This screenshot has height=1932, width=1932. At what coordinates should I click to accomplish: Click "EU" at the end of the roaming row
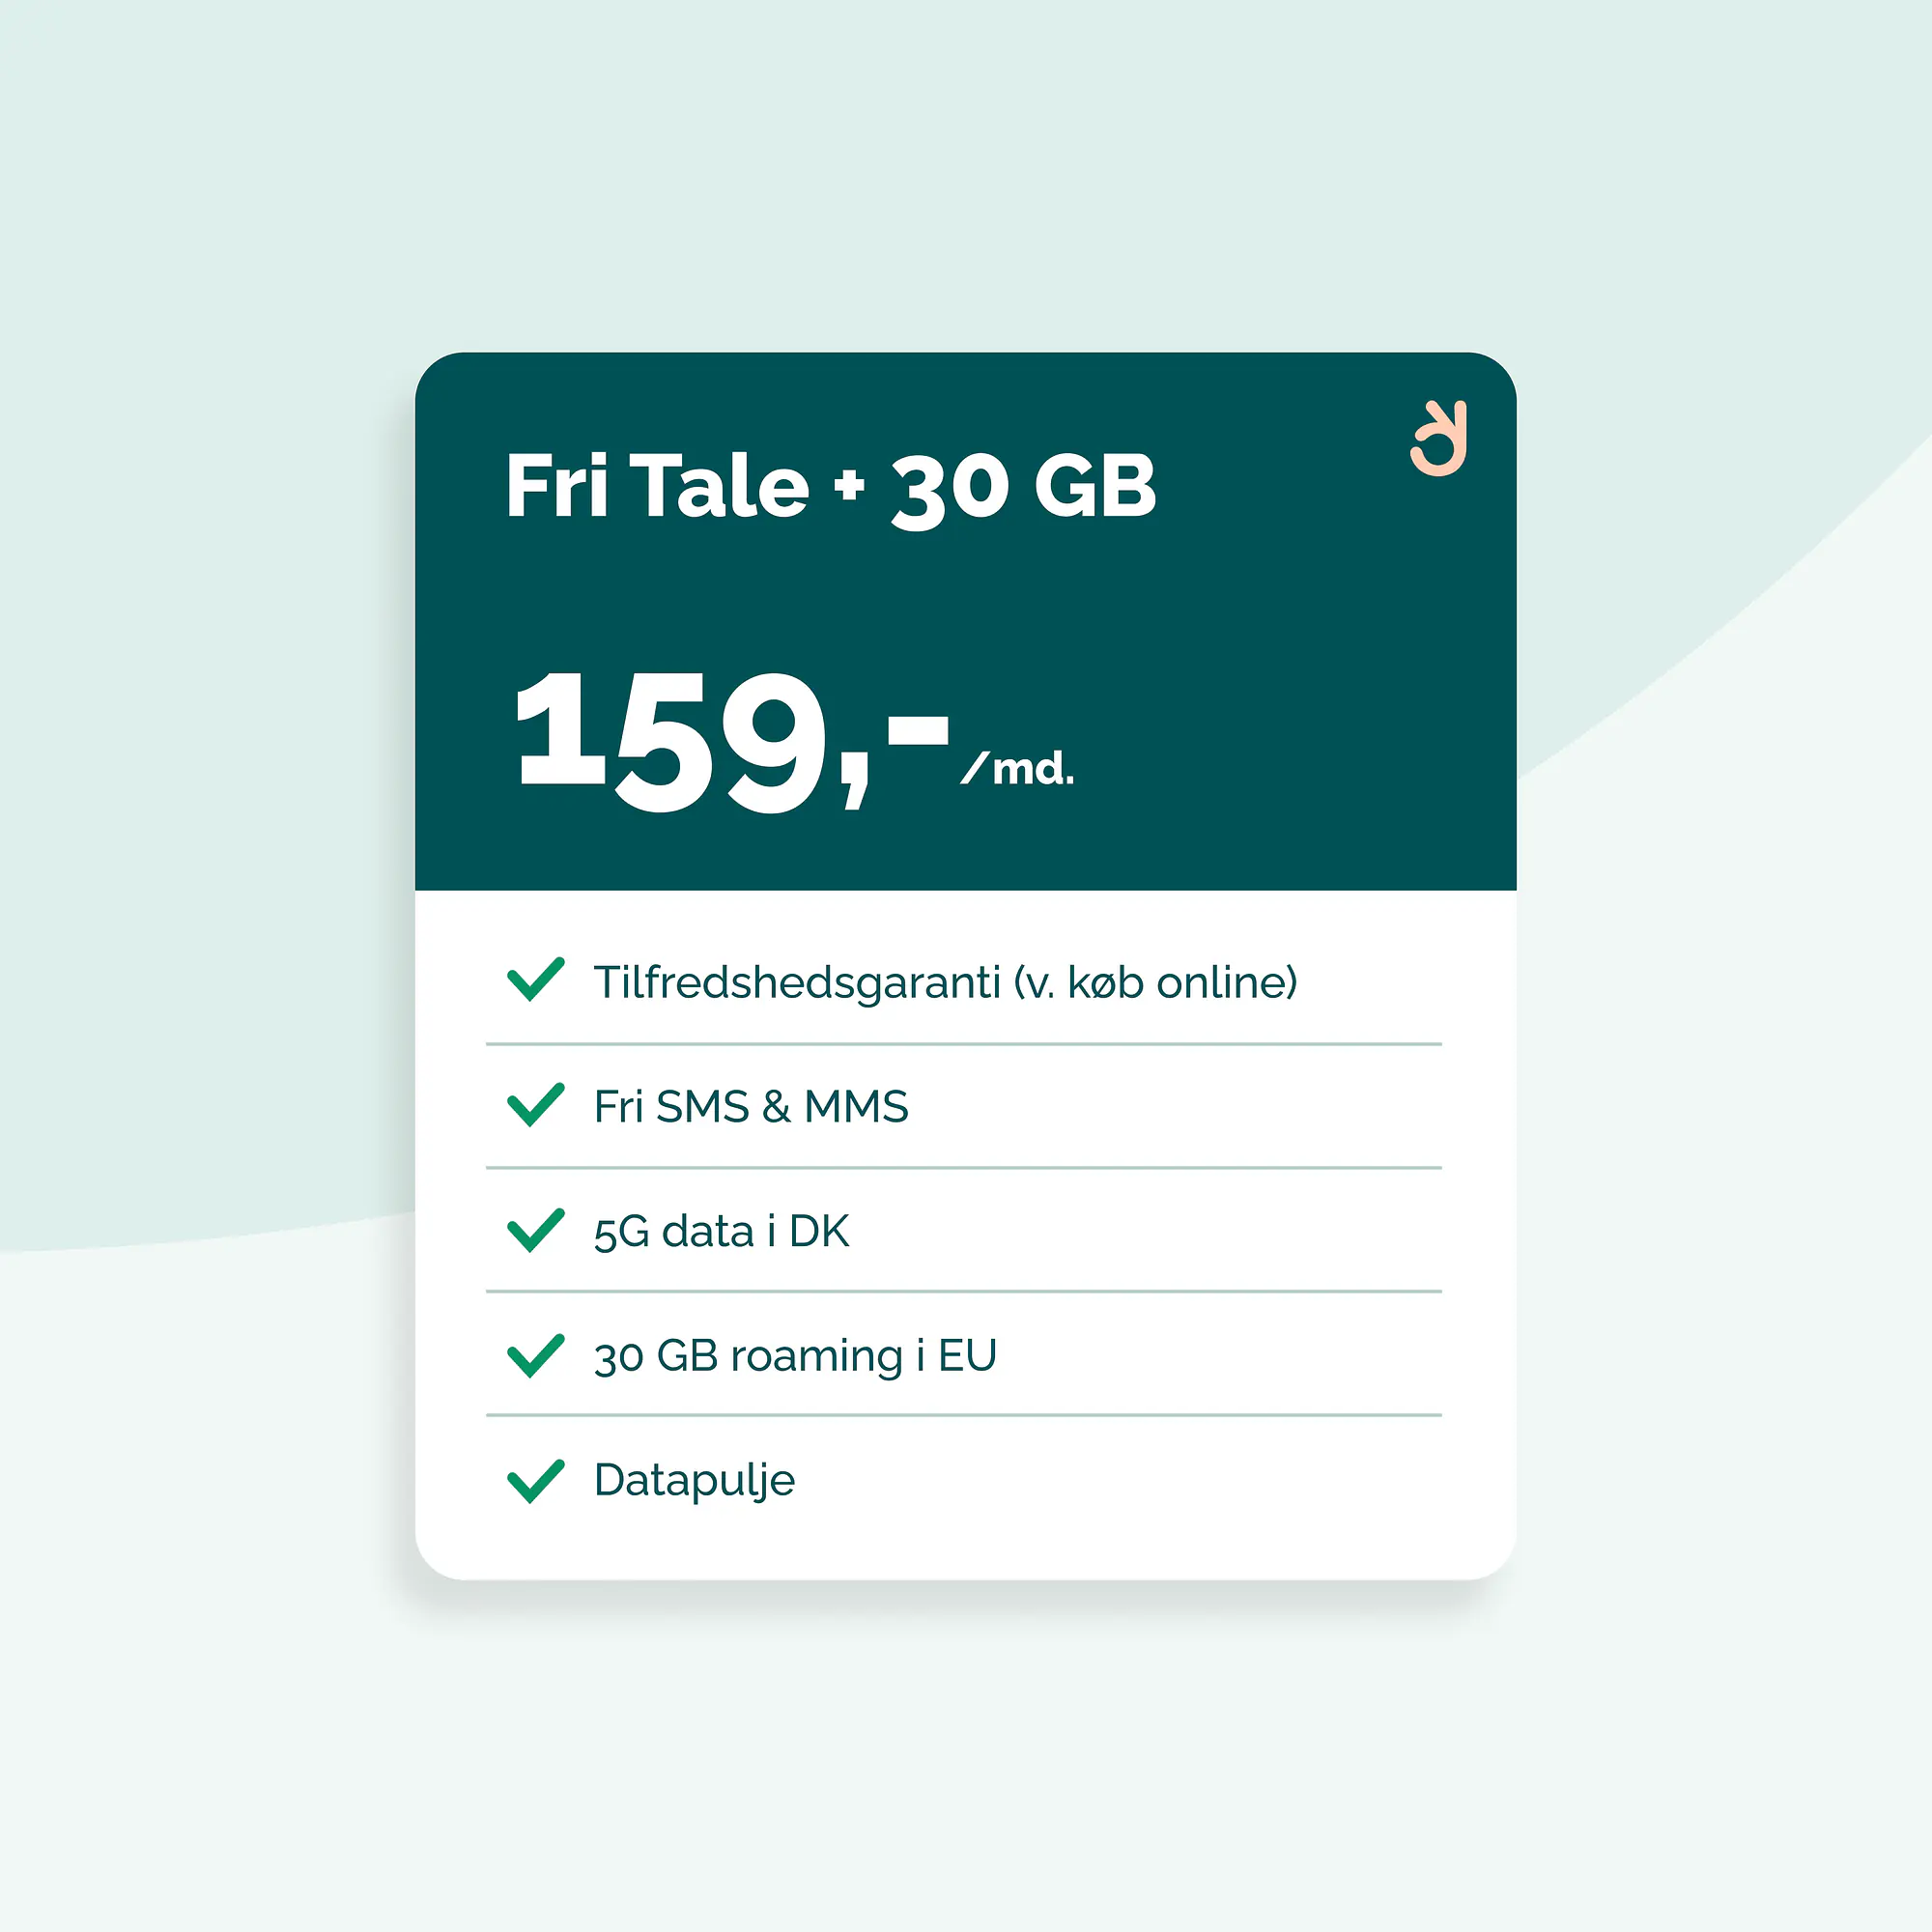coord(967,1356)
